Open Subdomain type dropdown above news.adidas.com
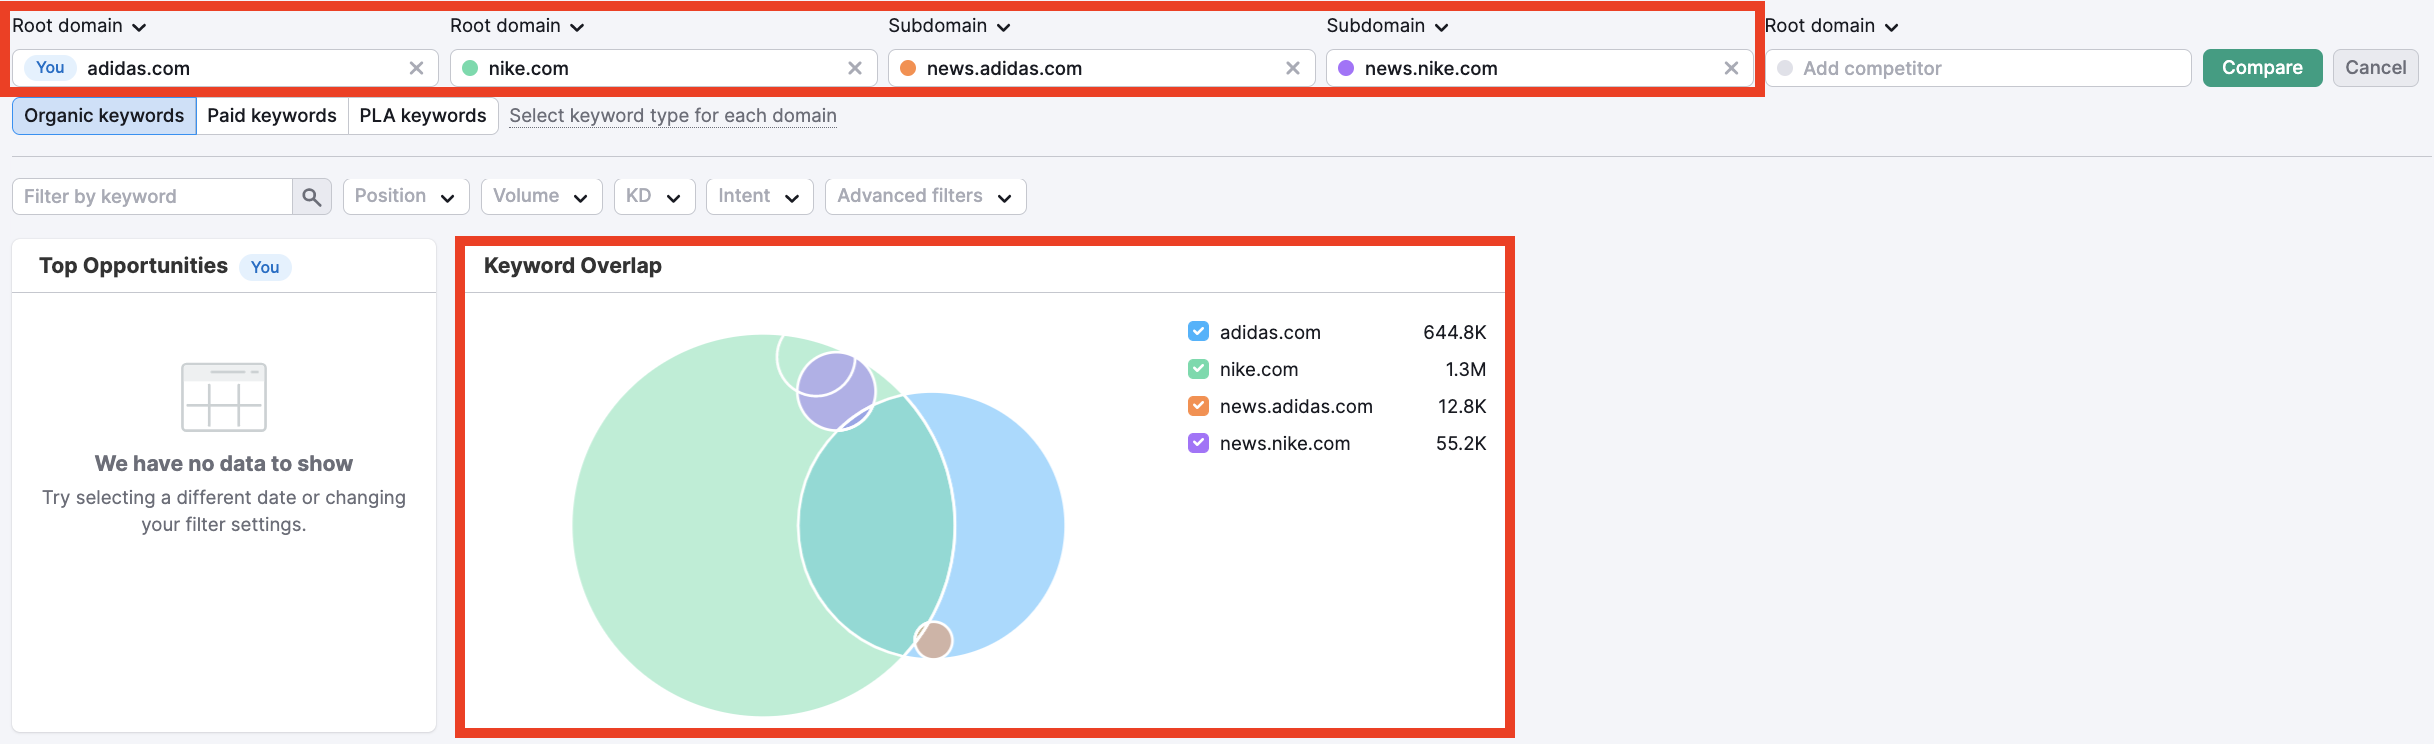 coord(949,26)
